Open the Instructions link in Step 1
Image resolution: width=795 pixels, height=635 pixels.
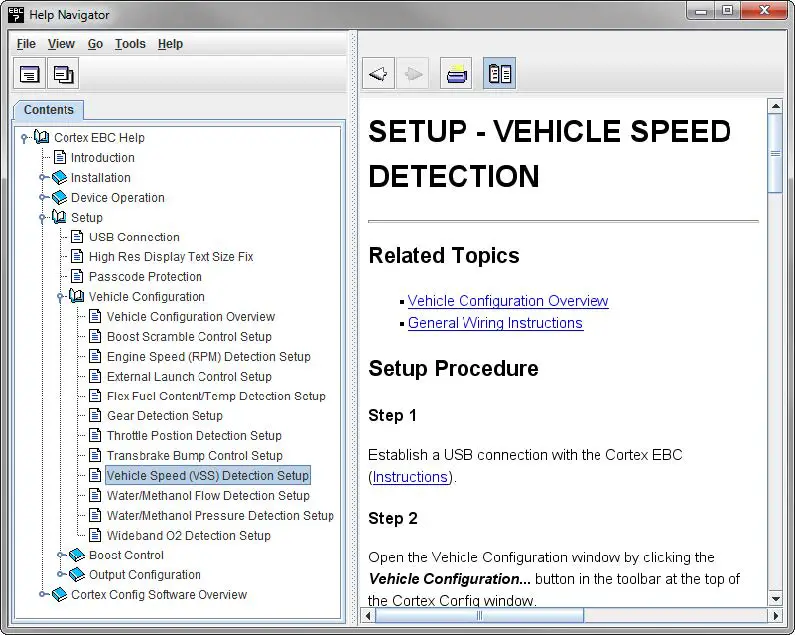click(410, 477)
